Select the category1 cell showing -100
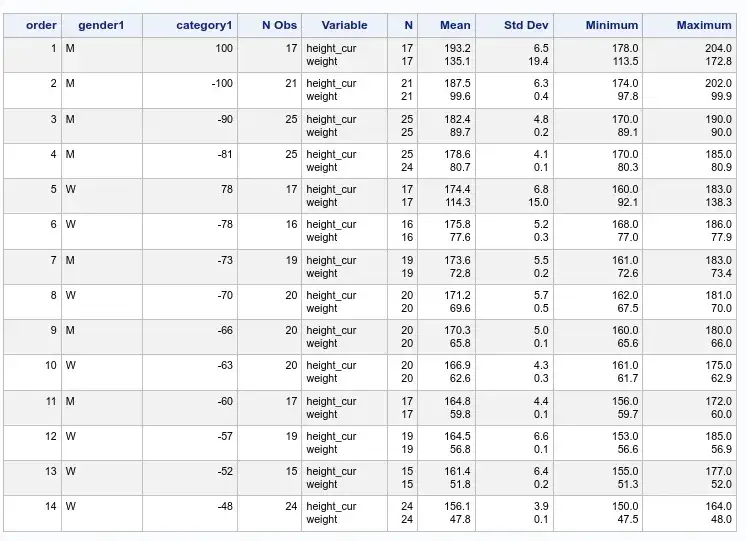The width and height of the screenshot is (746, 541). click(222, 84)
